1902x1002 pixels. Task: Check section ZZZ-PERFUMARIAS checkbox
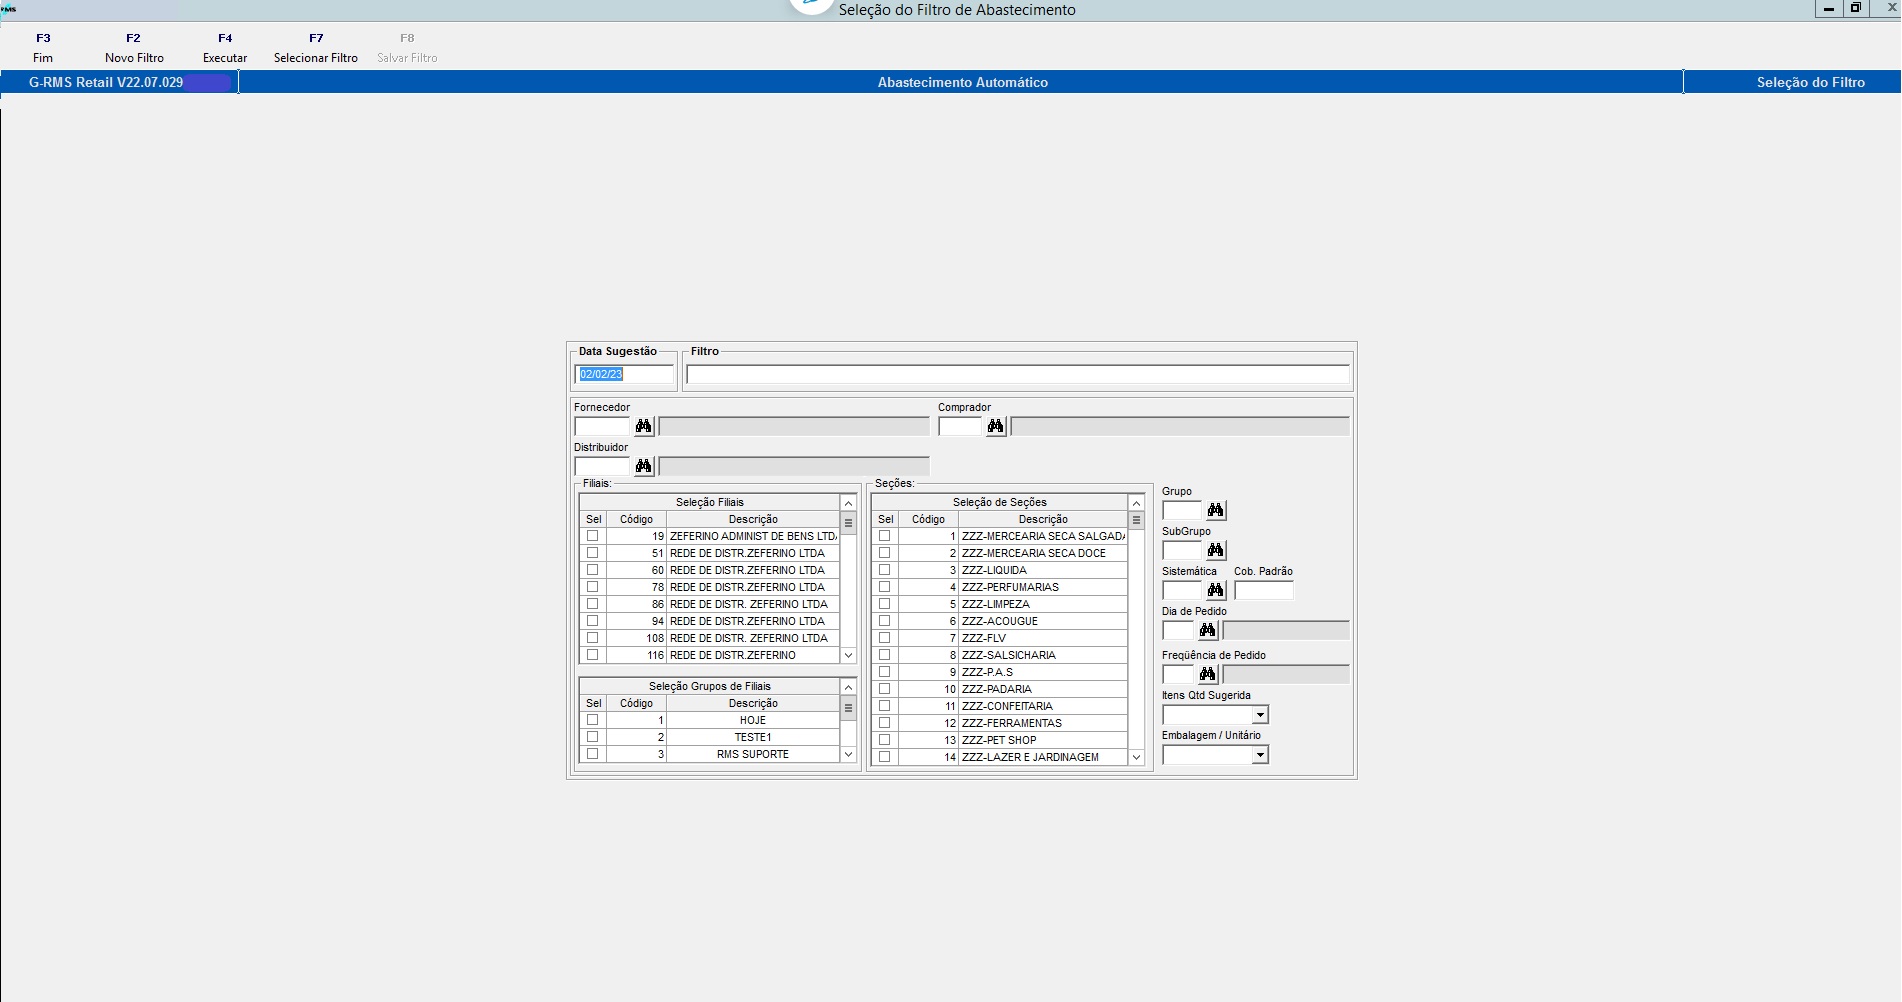tap(884, 587)
